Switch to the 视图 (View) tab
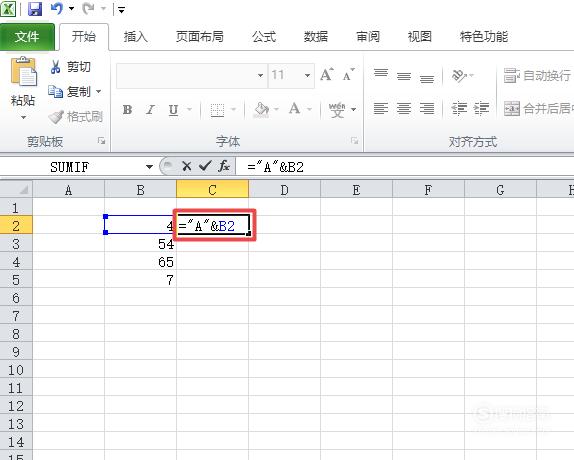 (x=420, y=37)
